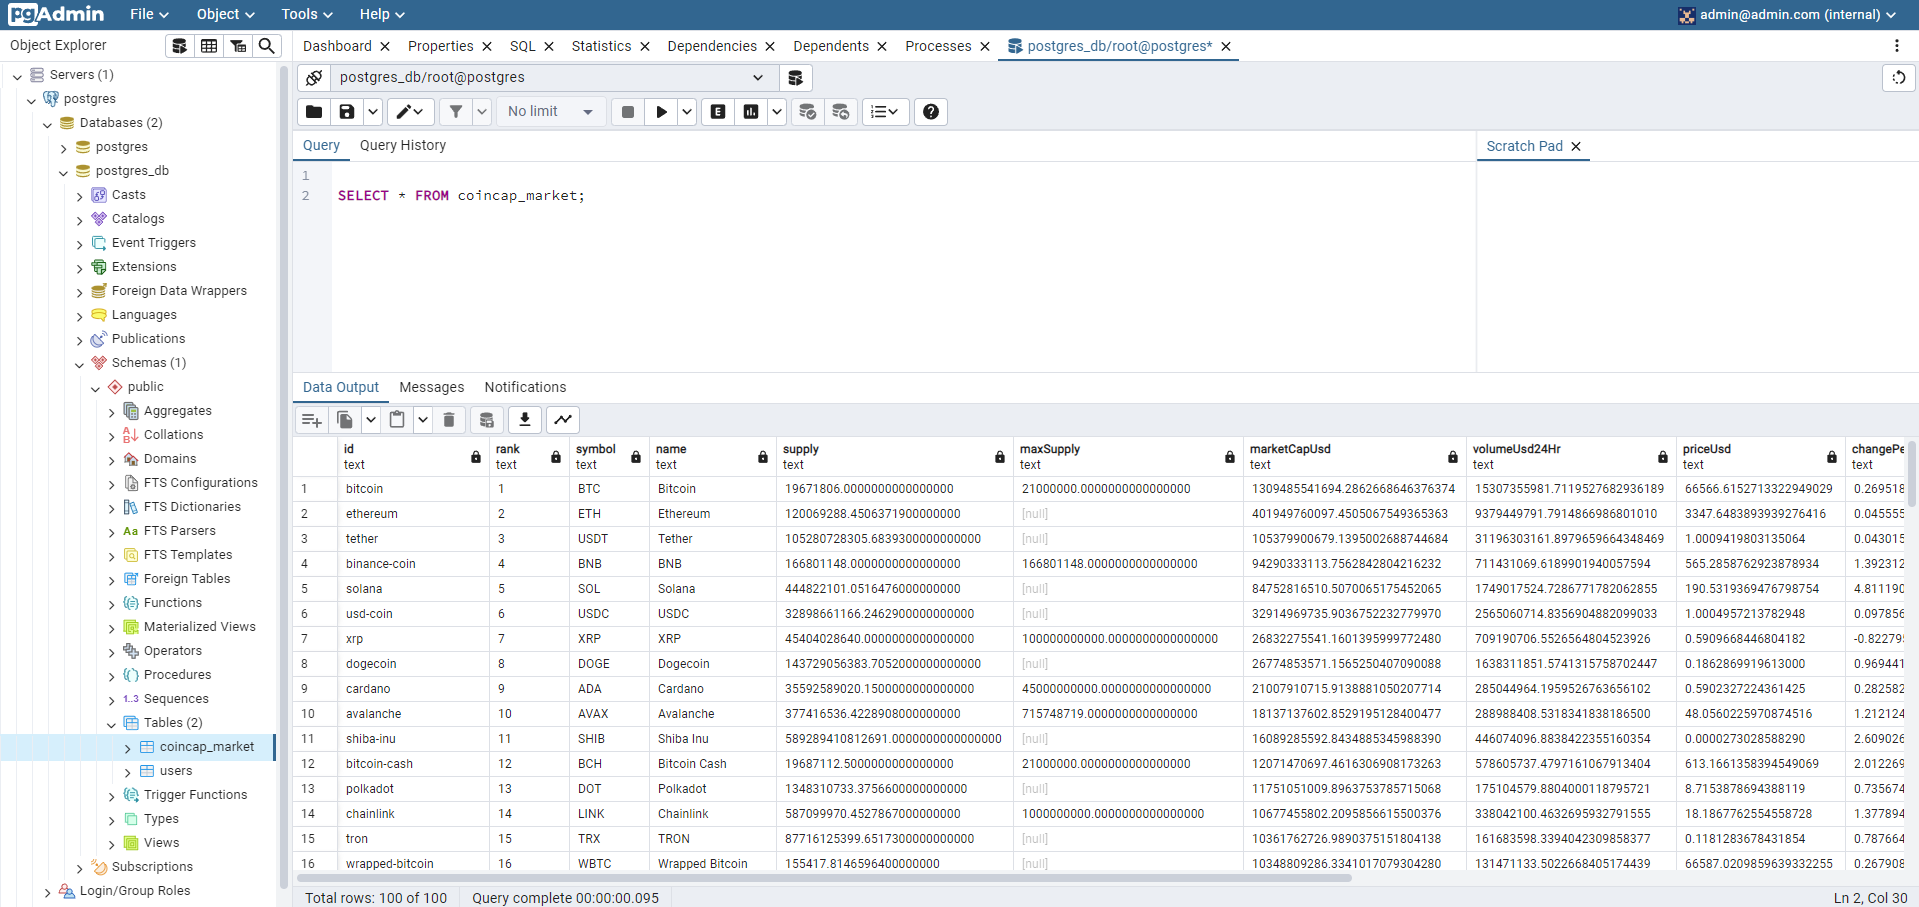Click the symbol column header
Viewport: 1919px width, 907px height.
tap(609, 456)
